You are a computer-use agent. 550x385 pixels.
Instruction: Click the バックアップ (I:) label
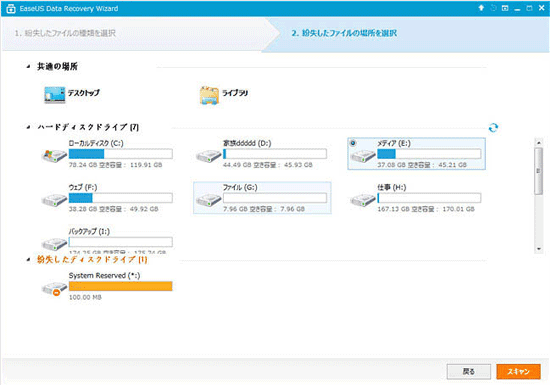point(89,231)
